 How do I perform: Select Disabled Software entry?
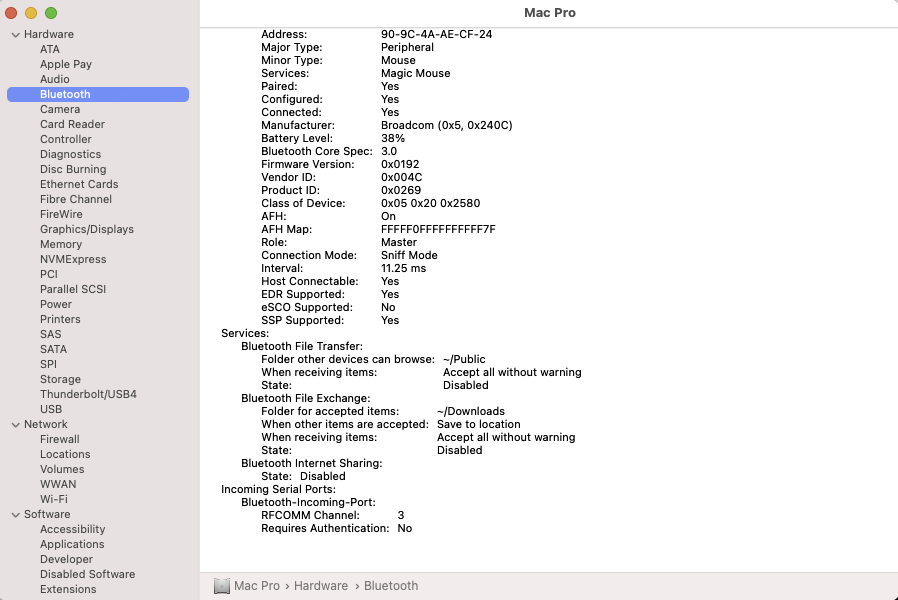click(x=88, y=574)
